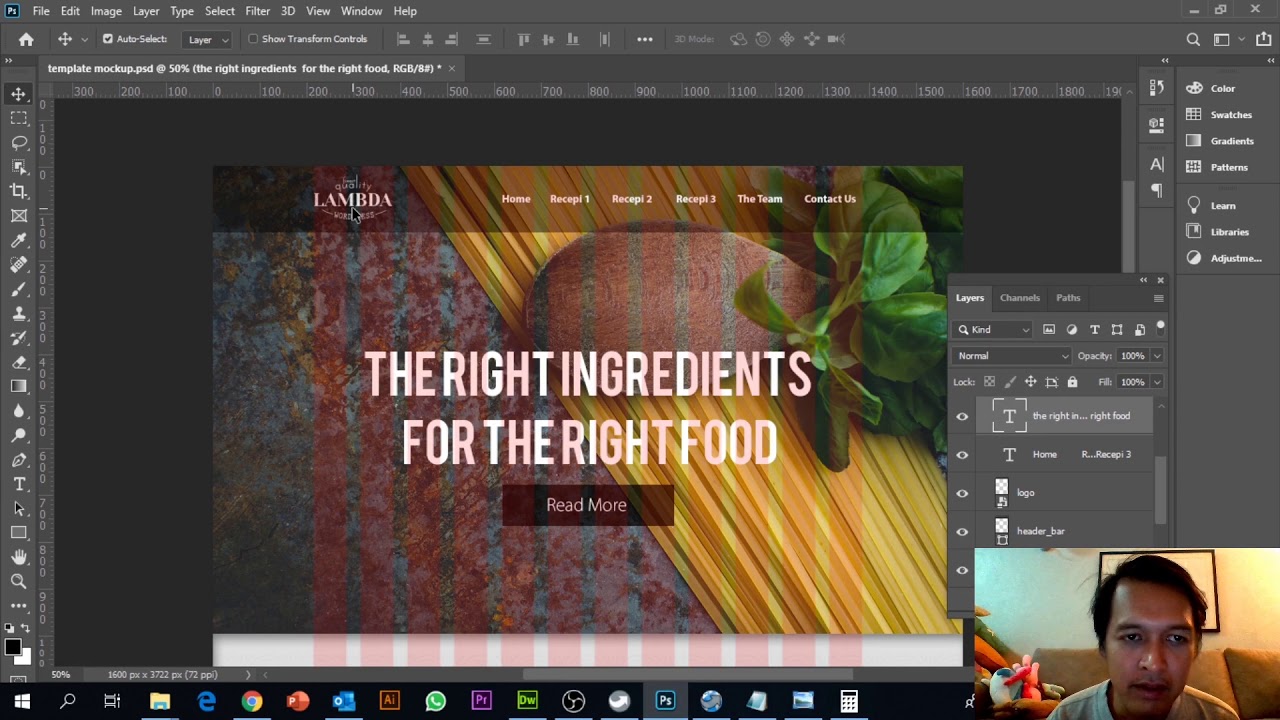Enable Show Transform Controls checkbox
The height and width of the screenshot is (720, 1280).
(253, 39)
